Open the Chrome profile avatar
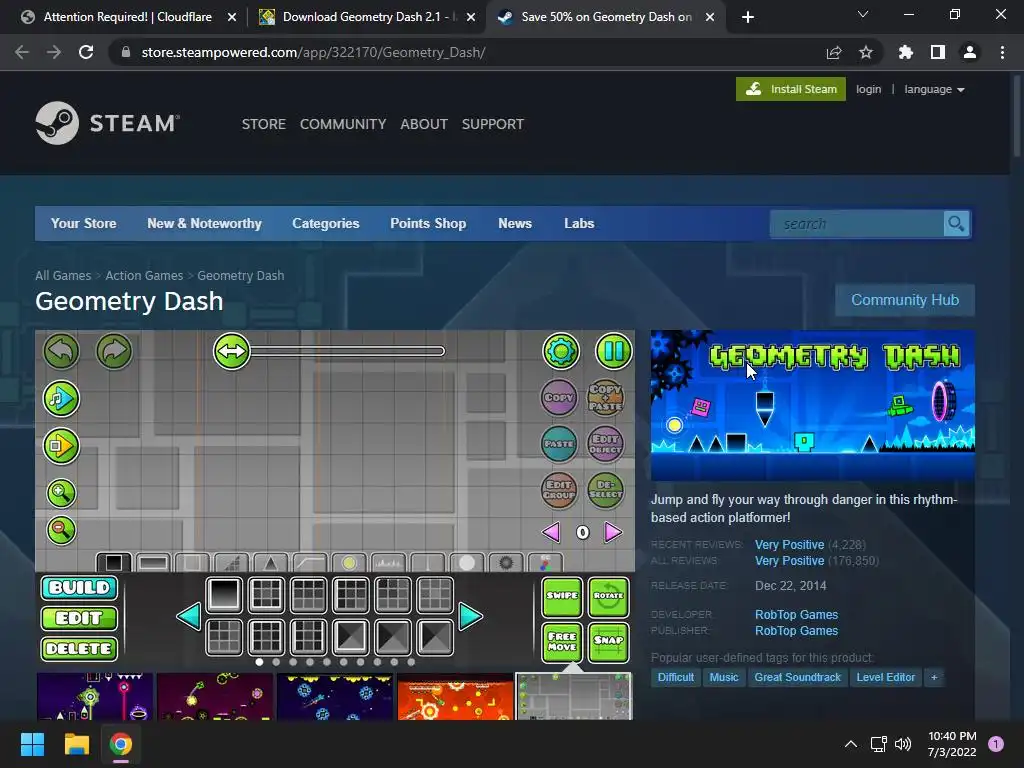The height and width of the screenshot is (768, 1024). (970, 52)
